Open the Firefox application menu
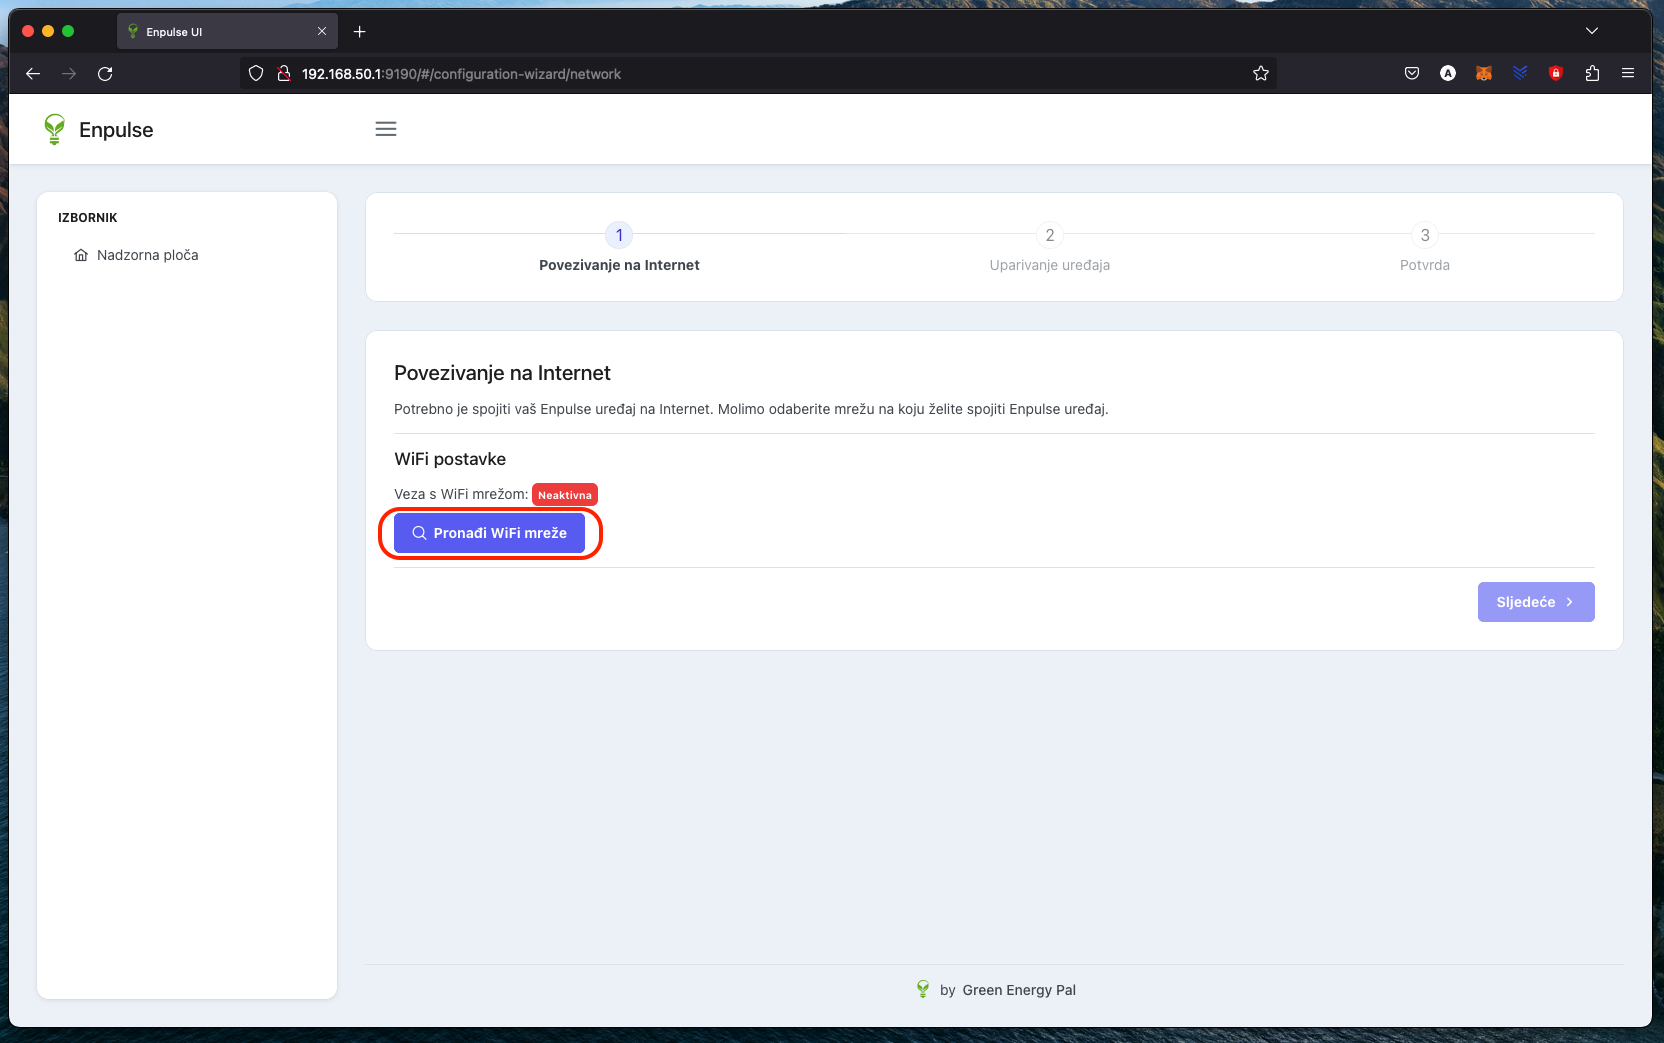Screen dimensions: 1664x1043 1628,73
